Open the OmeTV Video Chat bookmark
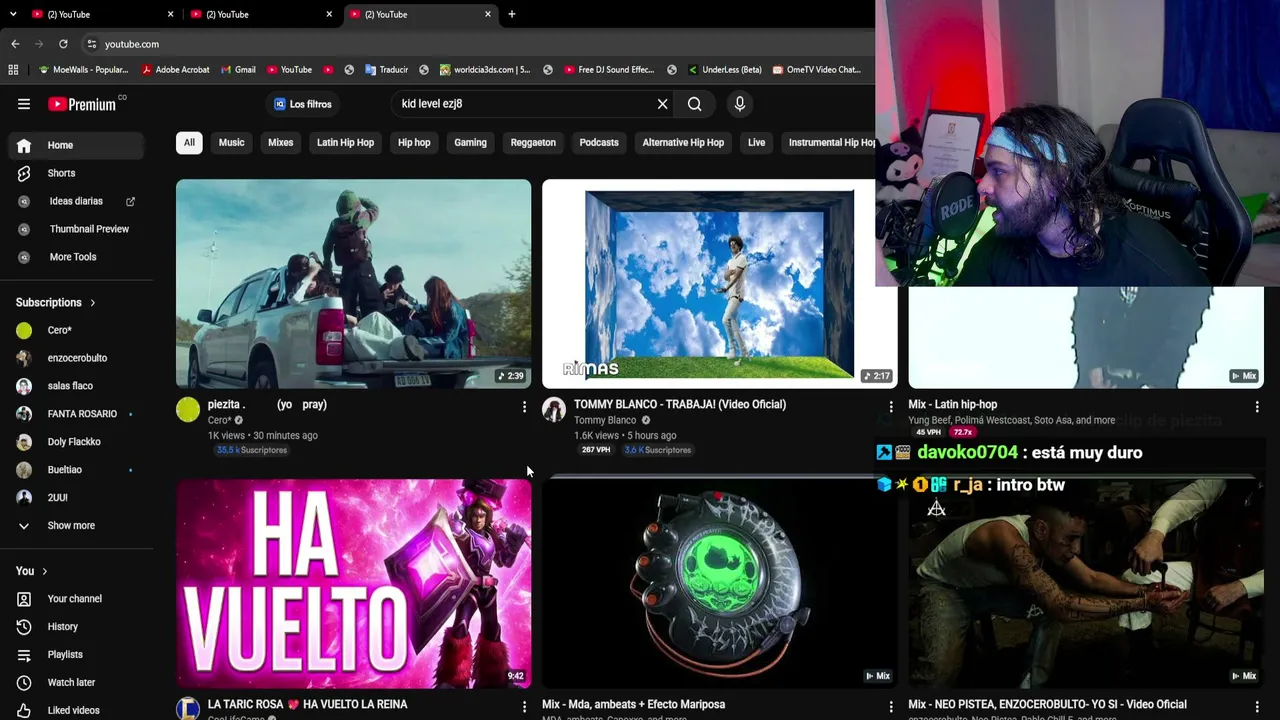 pyautogui.click(x=816, y=70)
